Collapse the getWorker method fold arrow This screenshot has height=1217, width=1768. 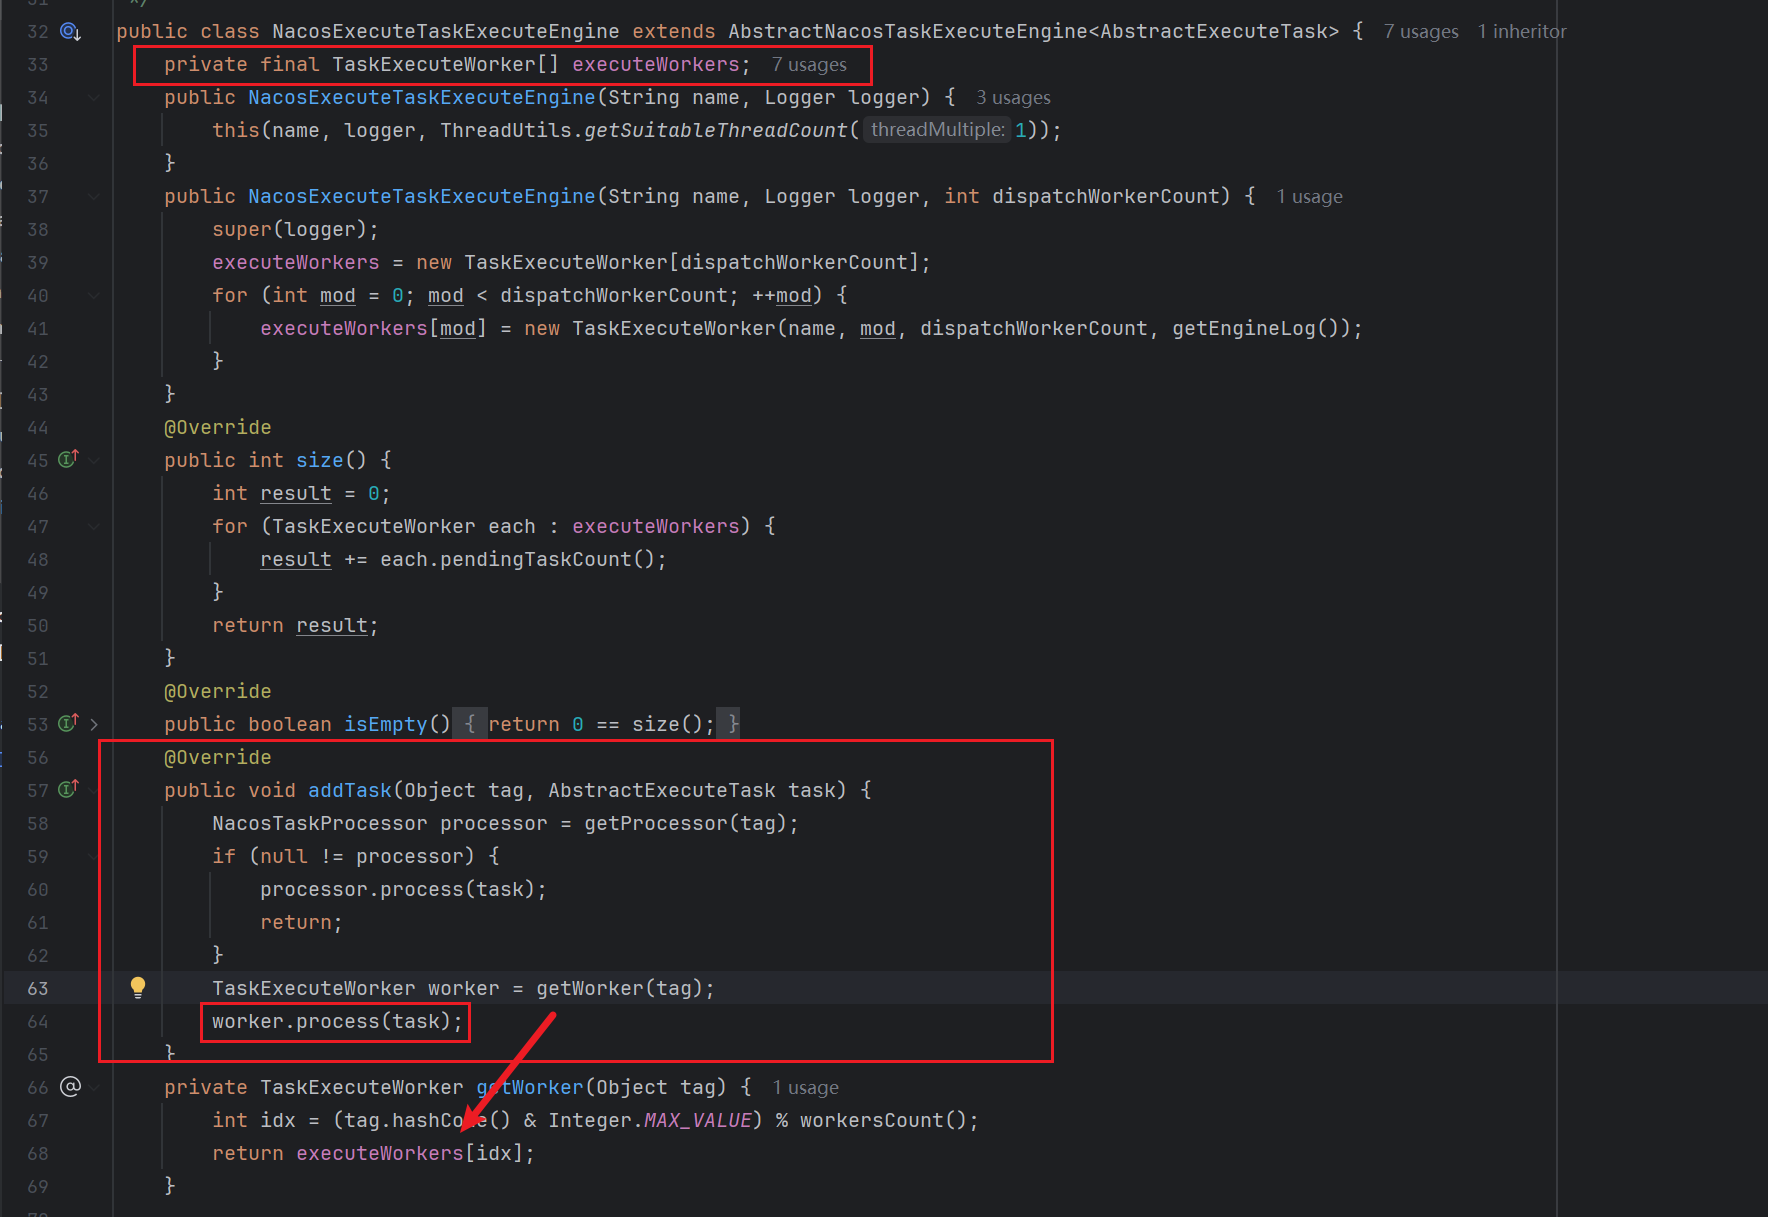click(x=94, y=1087)
